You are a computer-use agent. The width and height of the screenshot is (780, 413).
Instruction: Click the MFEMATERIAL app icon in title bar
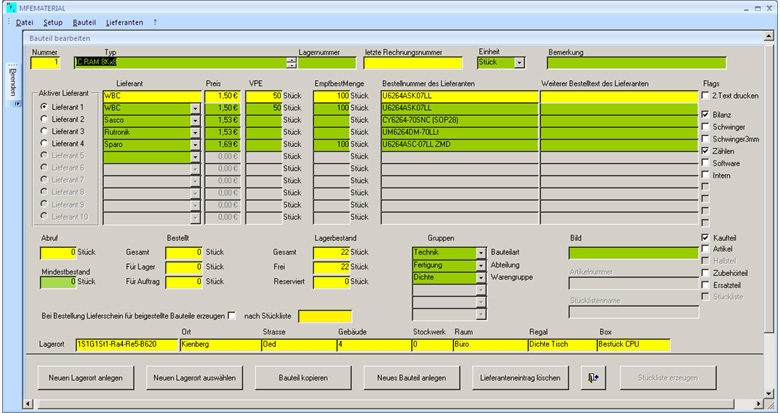(9, 7)
